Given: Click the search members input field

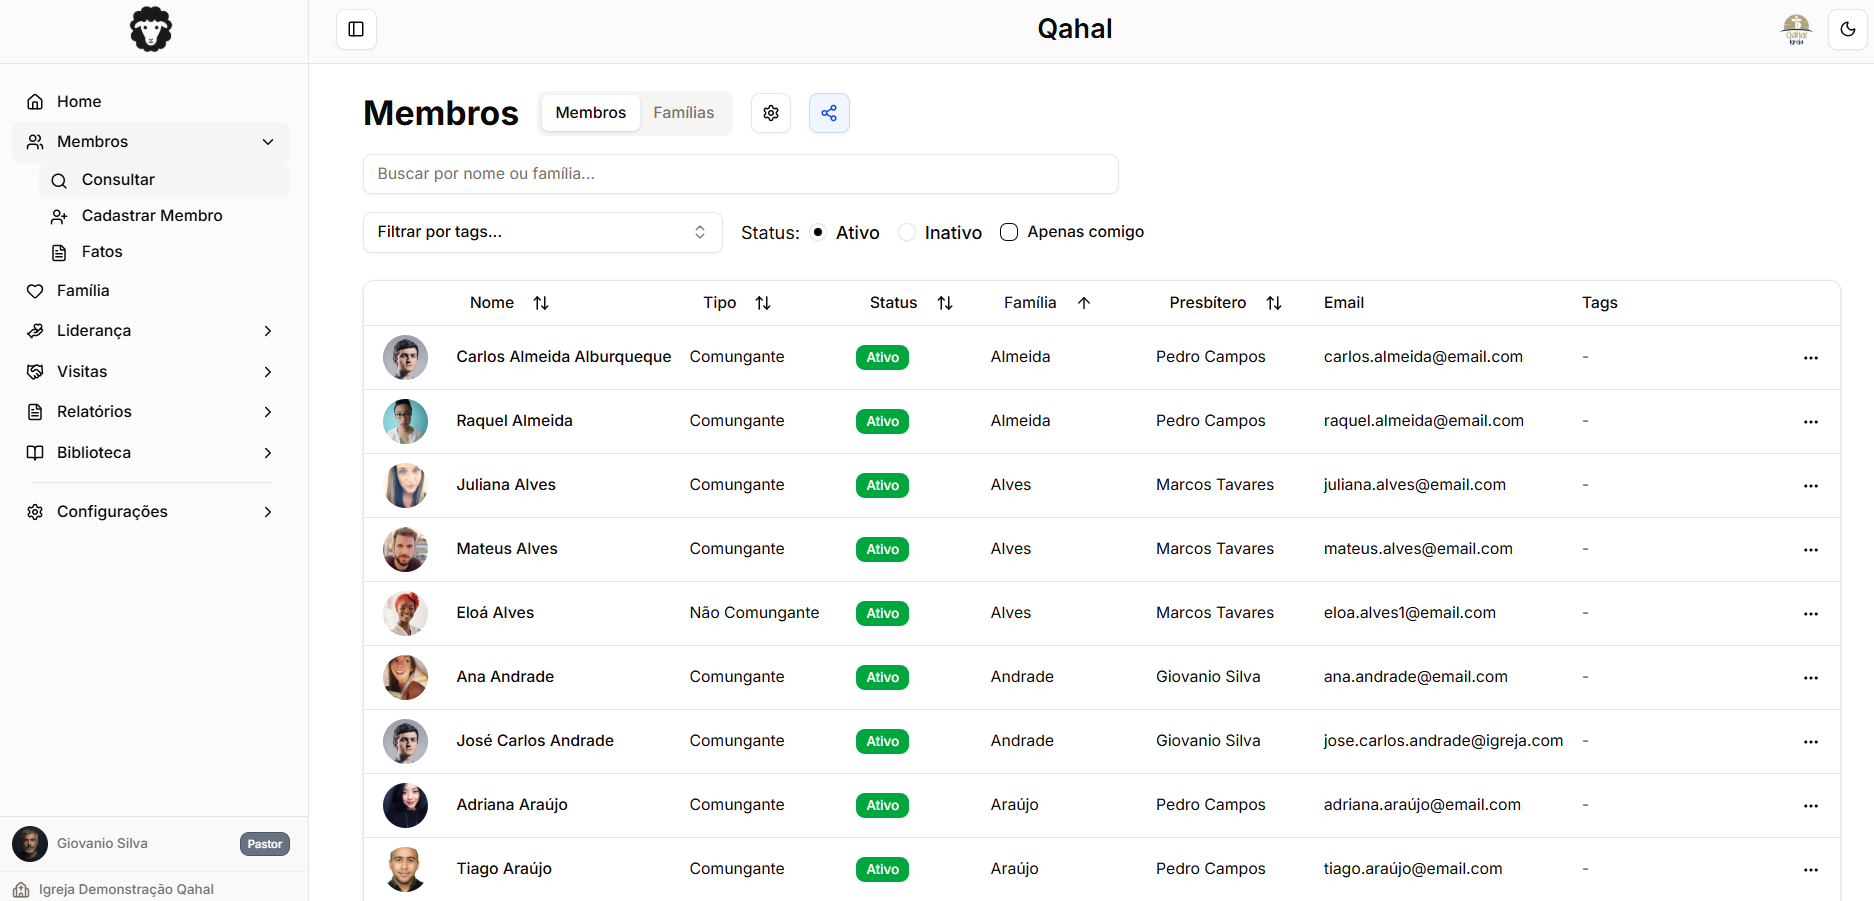Looking at the screenshot, I should coord(740,173).
